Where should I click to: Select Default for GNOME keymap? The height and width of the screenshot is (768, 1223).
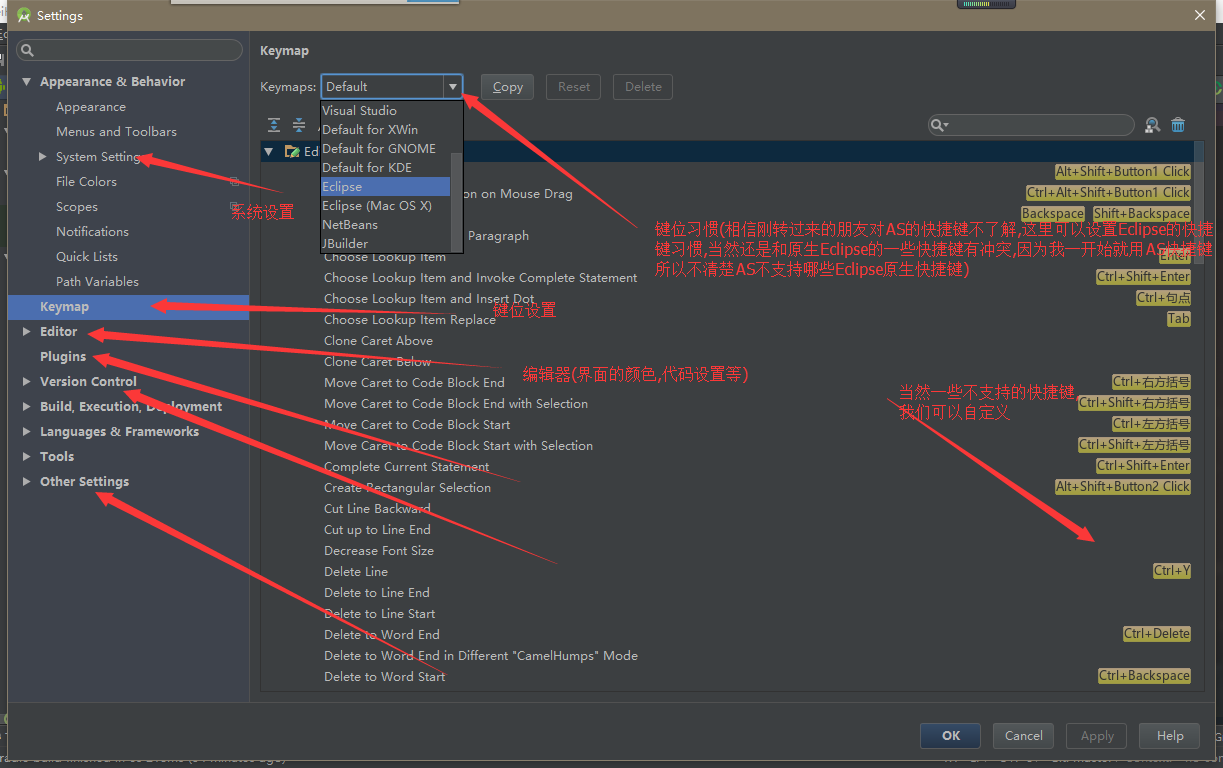click(385, 149)
